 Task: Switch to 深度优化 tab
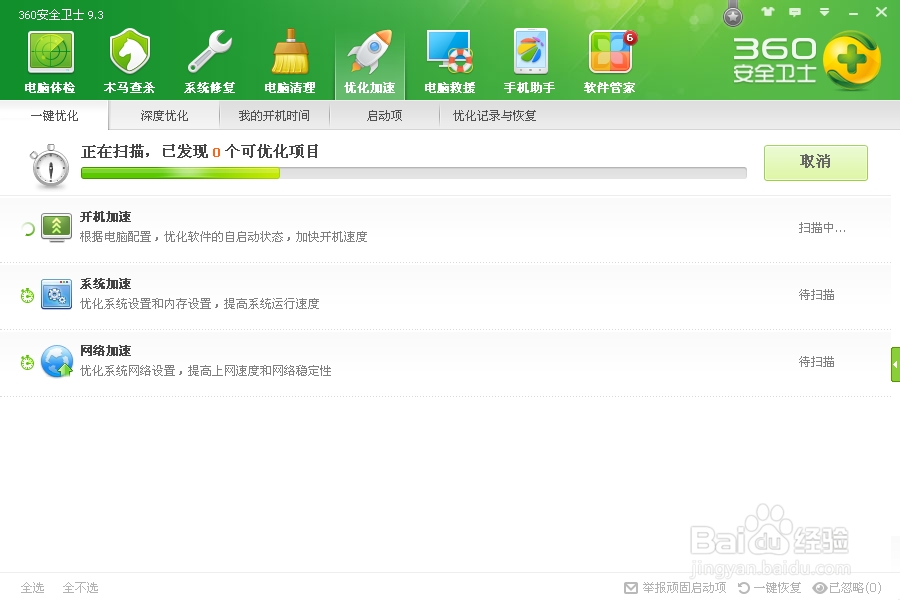[x=164, y=115]
